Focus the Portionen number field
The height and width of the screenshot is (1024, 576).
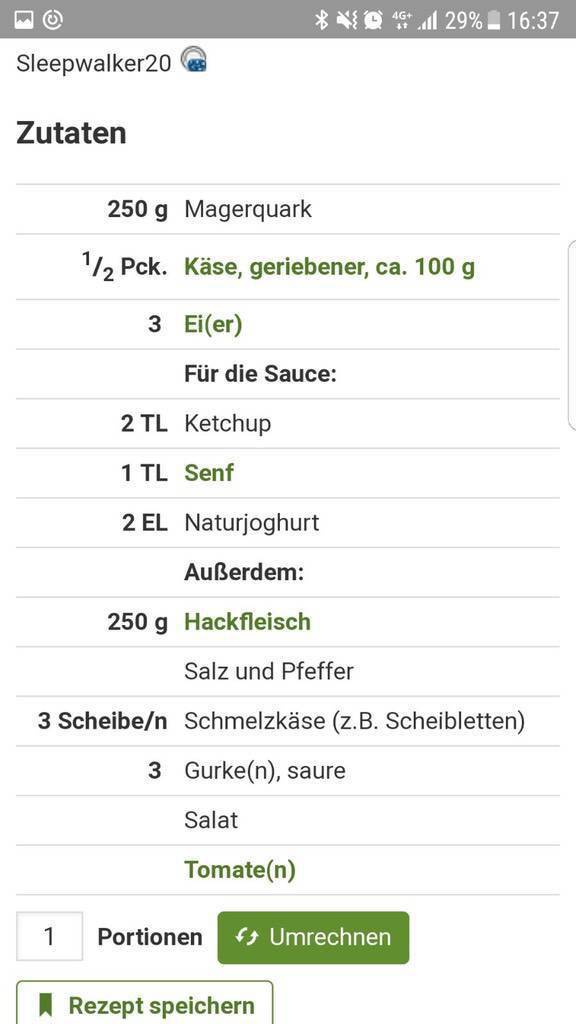click(50, 936)
